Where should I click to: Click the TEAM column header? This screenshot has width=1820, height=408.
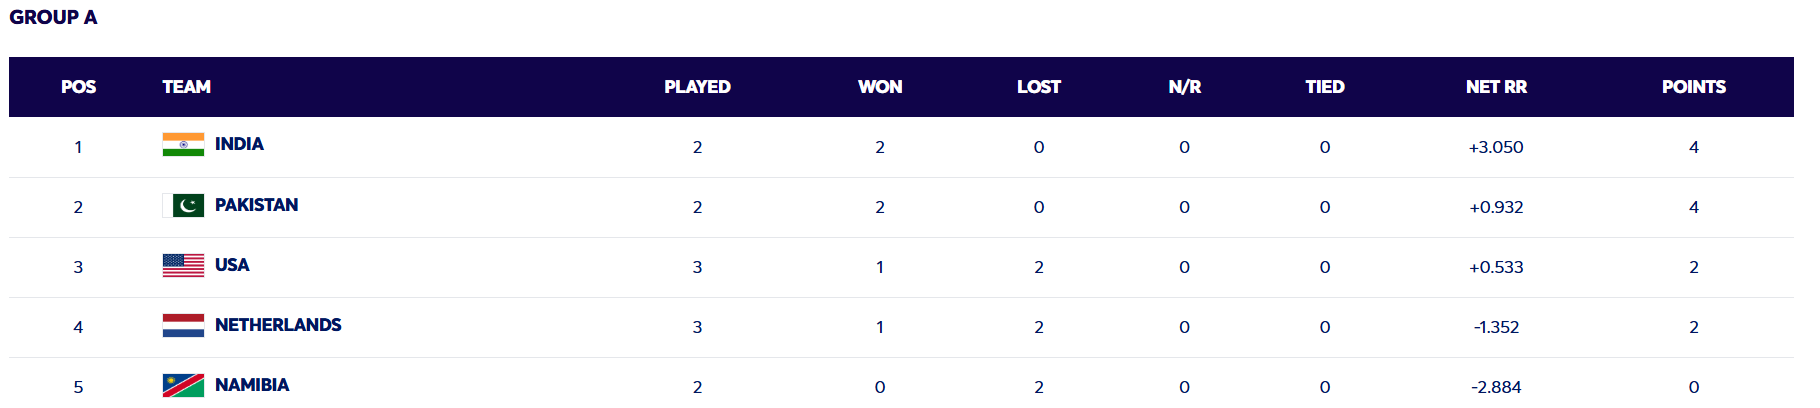pos(187,87)
